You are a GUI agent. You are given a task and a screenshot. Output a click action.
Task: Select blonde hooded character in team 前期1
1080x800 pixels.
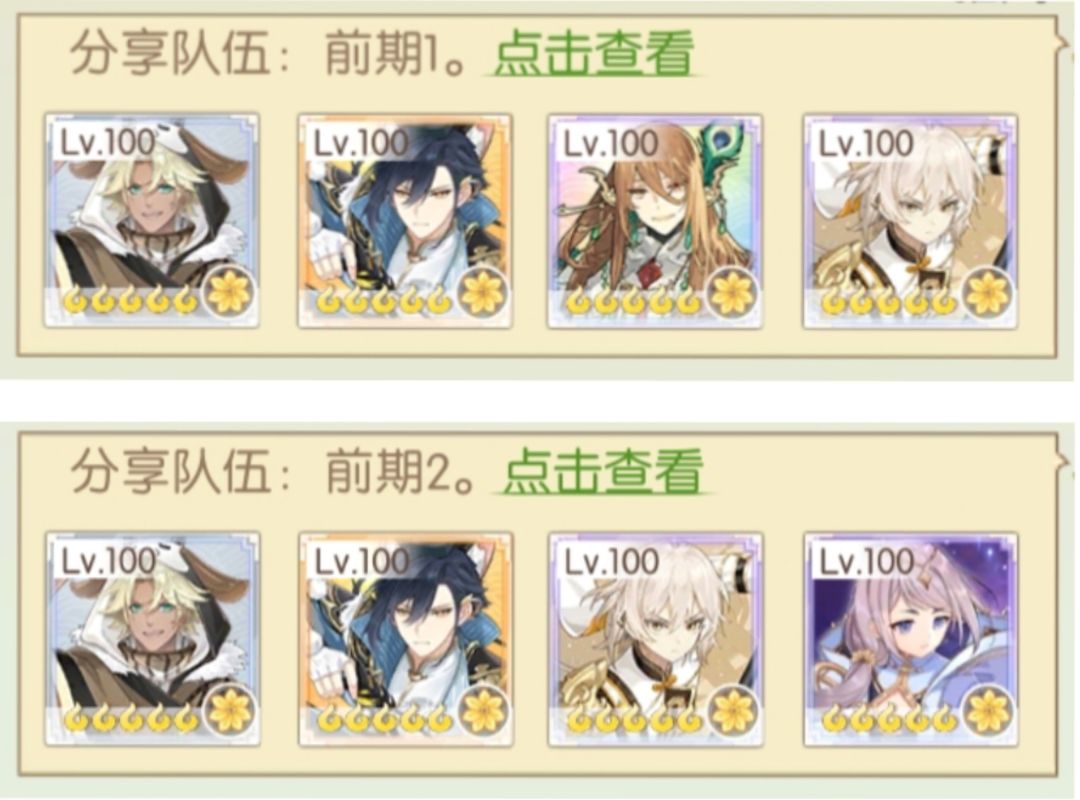tap(152, 220)
